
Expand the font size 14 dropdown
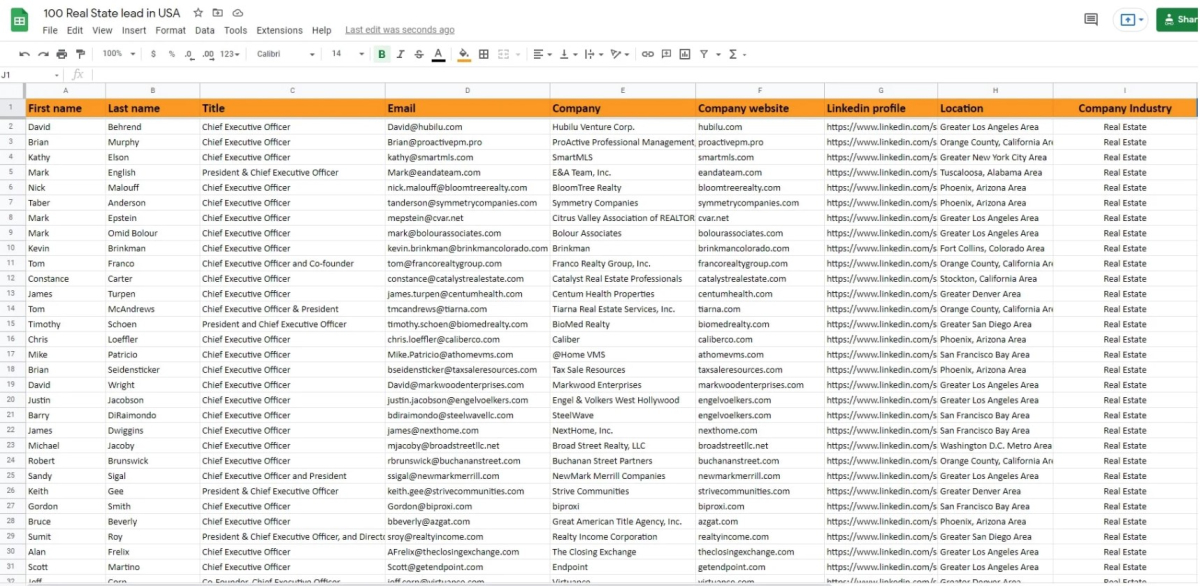click(348, 54)
